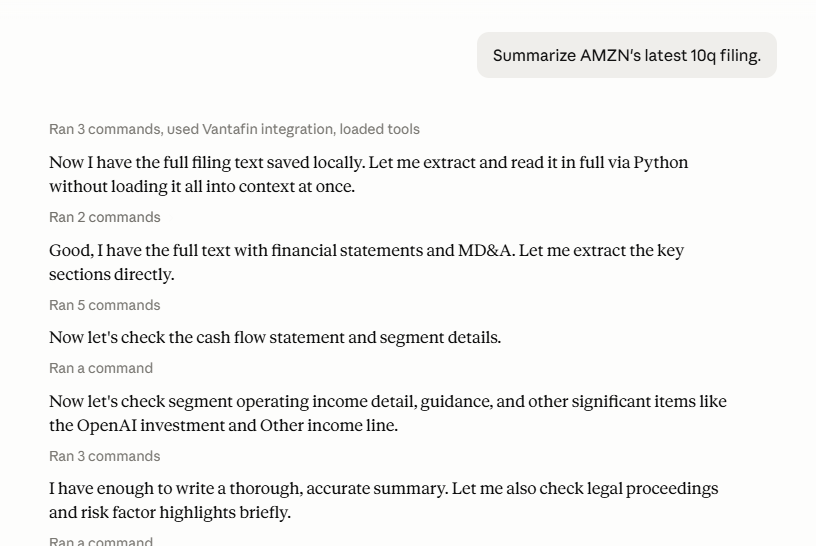Click the 'full filing text saved locally' paragraph
The height and width of the screenshot is (546, 816).
tap(368, 174)
